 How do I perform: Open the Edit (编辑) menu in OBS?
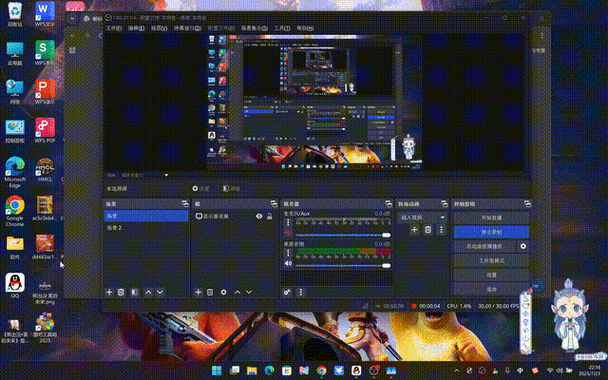tap(136, 28)
